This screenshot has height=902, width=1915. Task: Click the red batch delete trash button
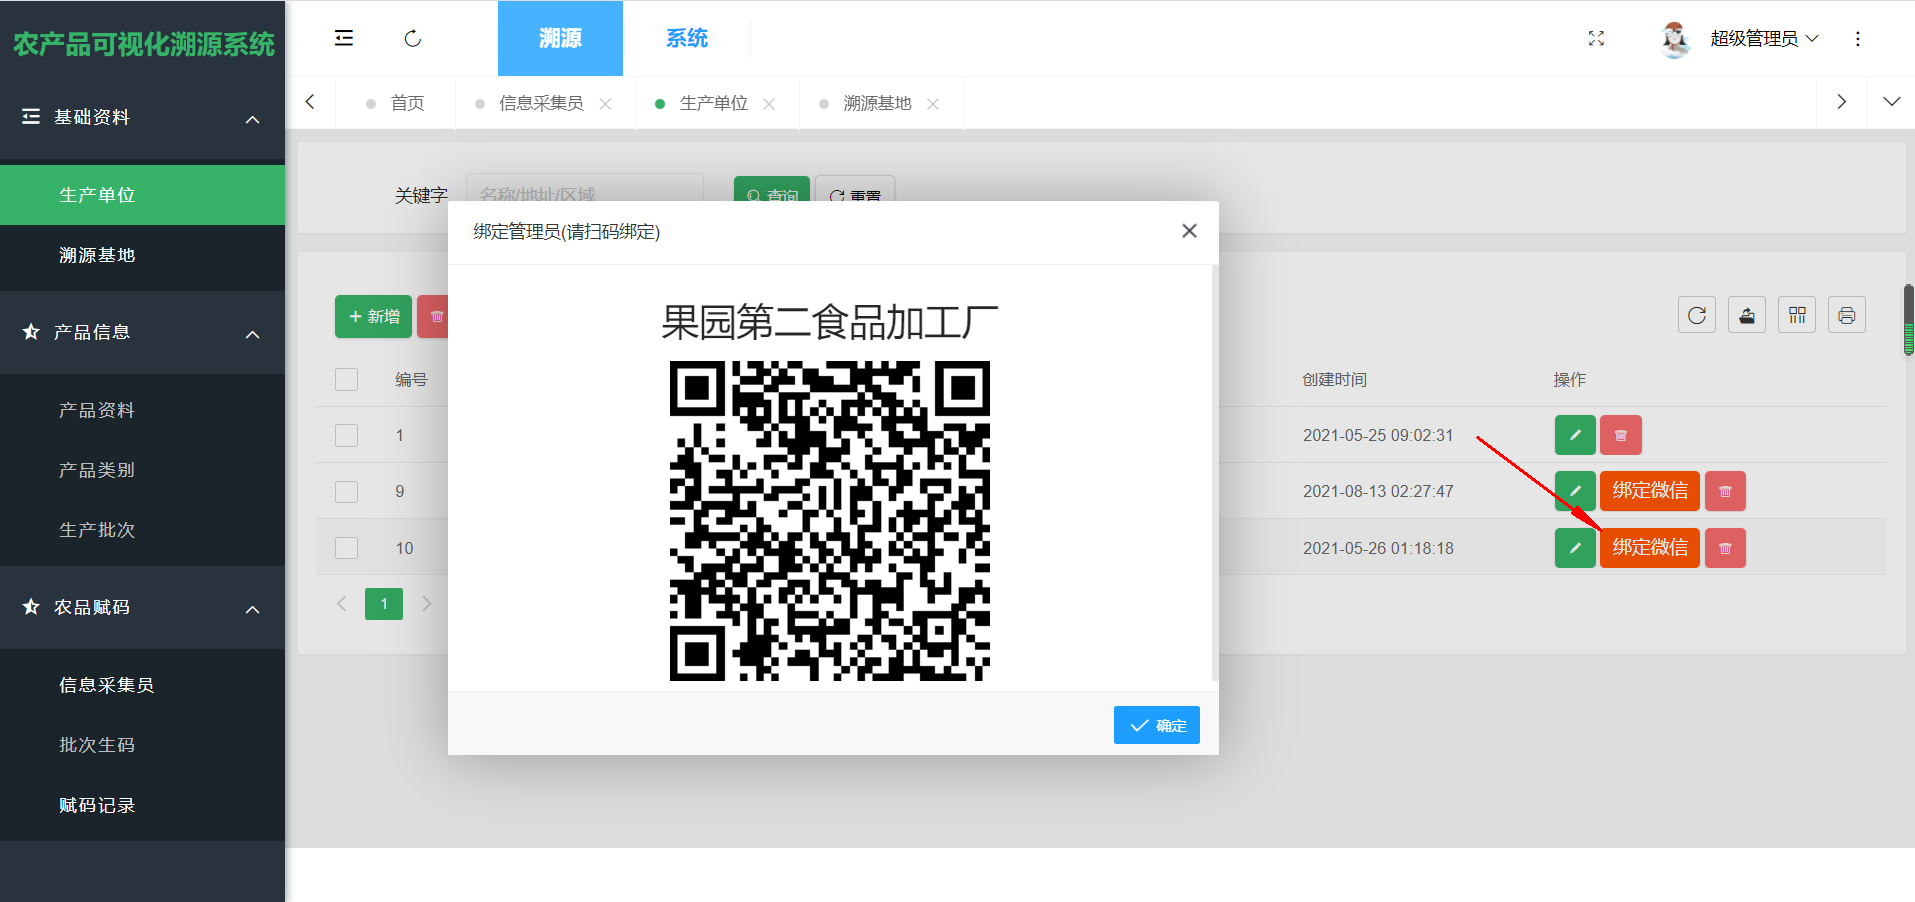point(433,316)
